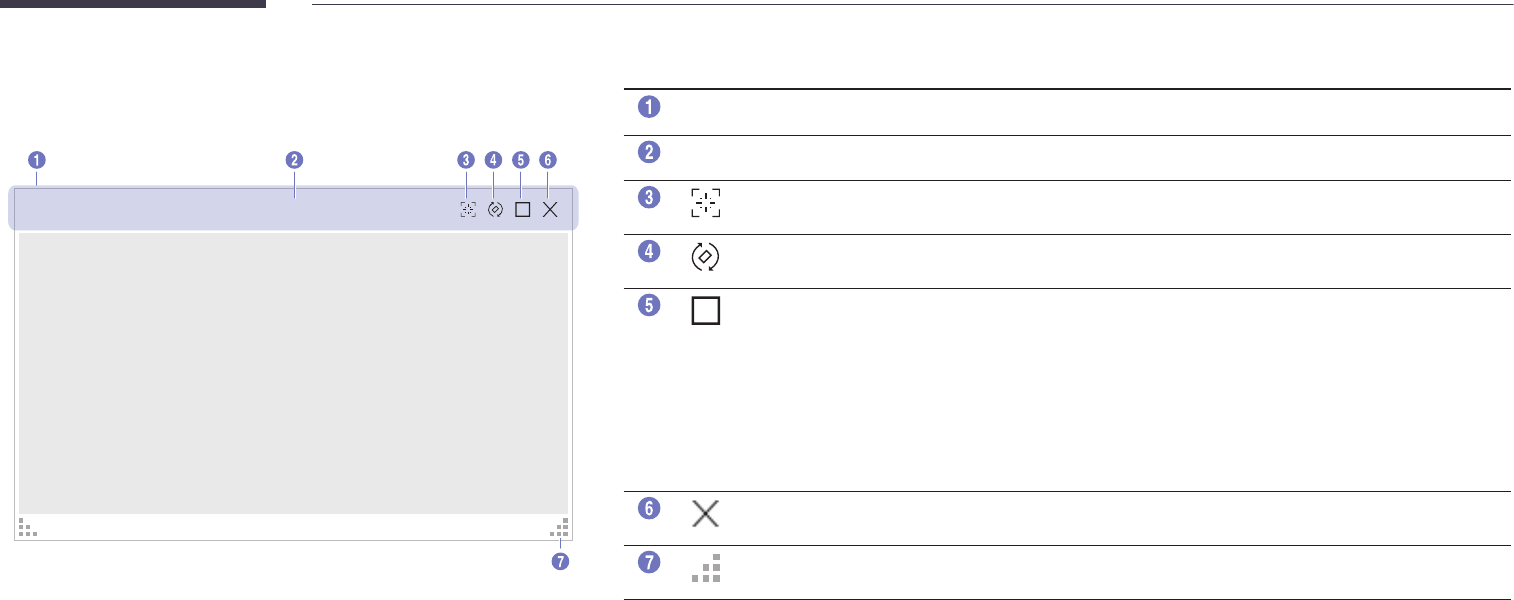Click callout badge 1 above the window's left corner

click(x=37, y=159)
